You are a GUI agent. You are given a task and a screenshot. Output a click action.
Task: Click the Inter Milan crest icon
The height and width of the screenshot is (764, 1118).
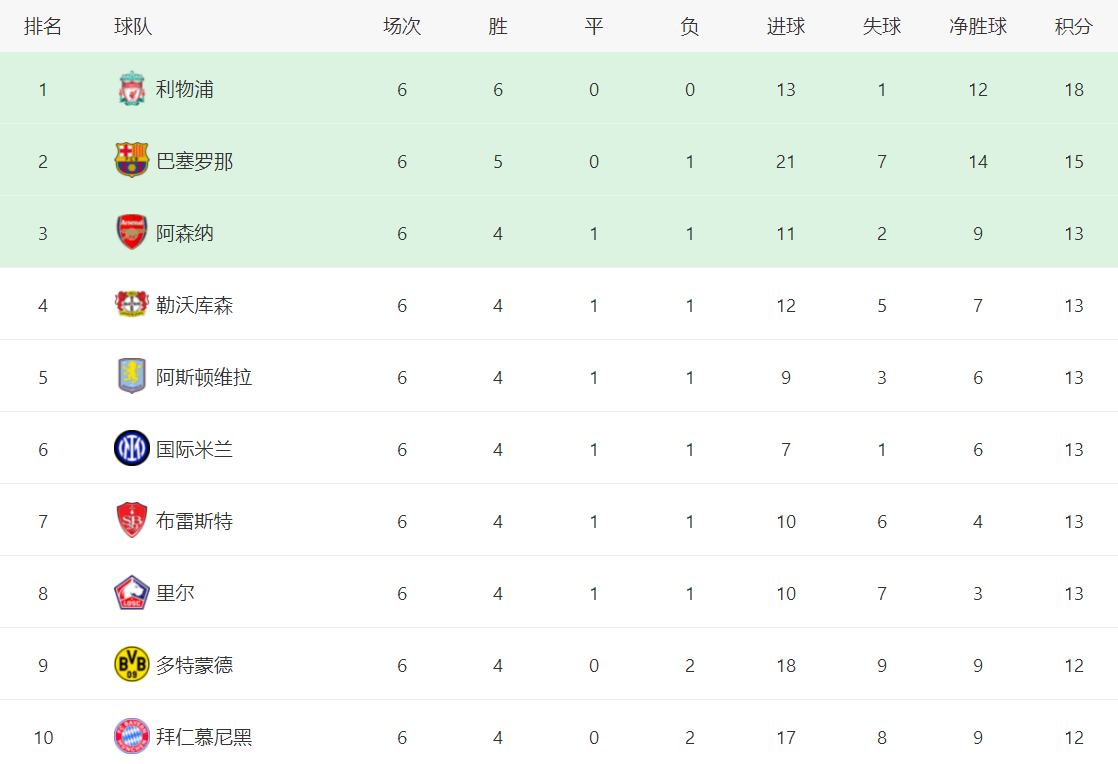click(131, 449)
